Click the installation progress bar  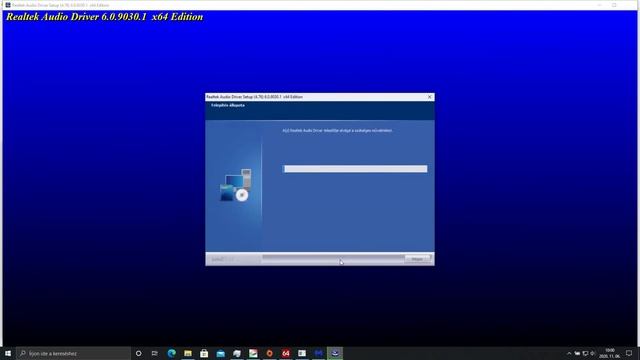pyautogui.click(x=356, y=169)
